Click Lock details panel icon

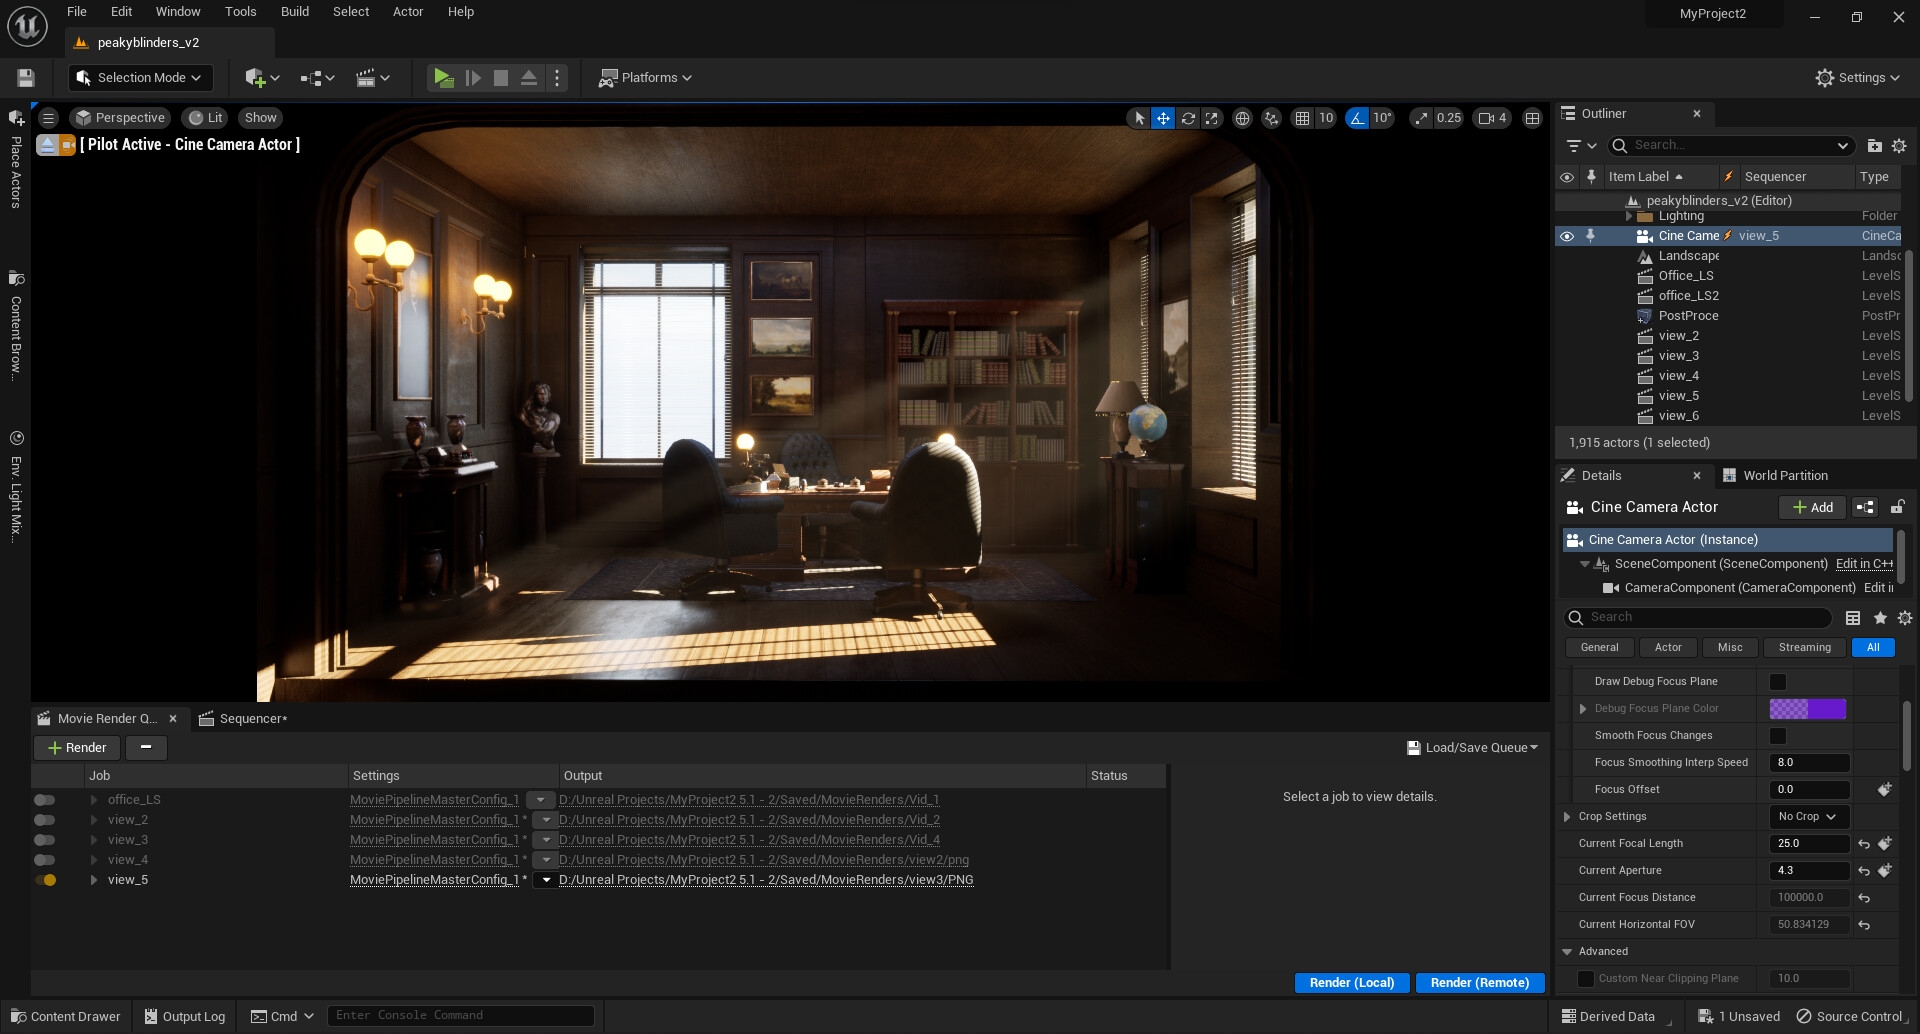pyautogui.click(x=1897, y=508)
